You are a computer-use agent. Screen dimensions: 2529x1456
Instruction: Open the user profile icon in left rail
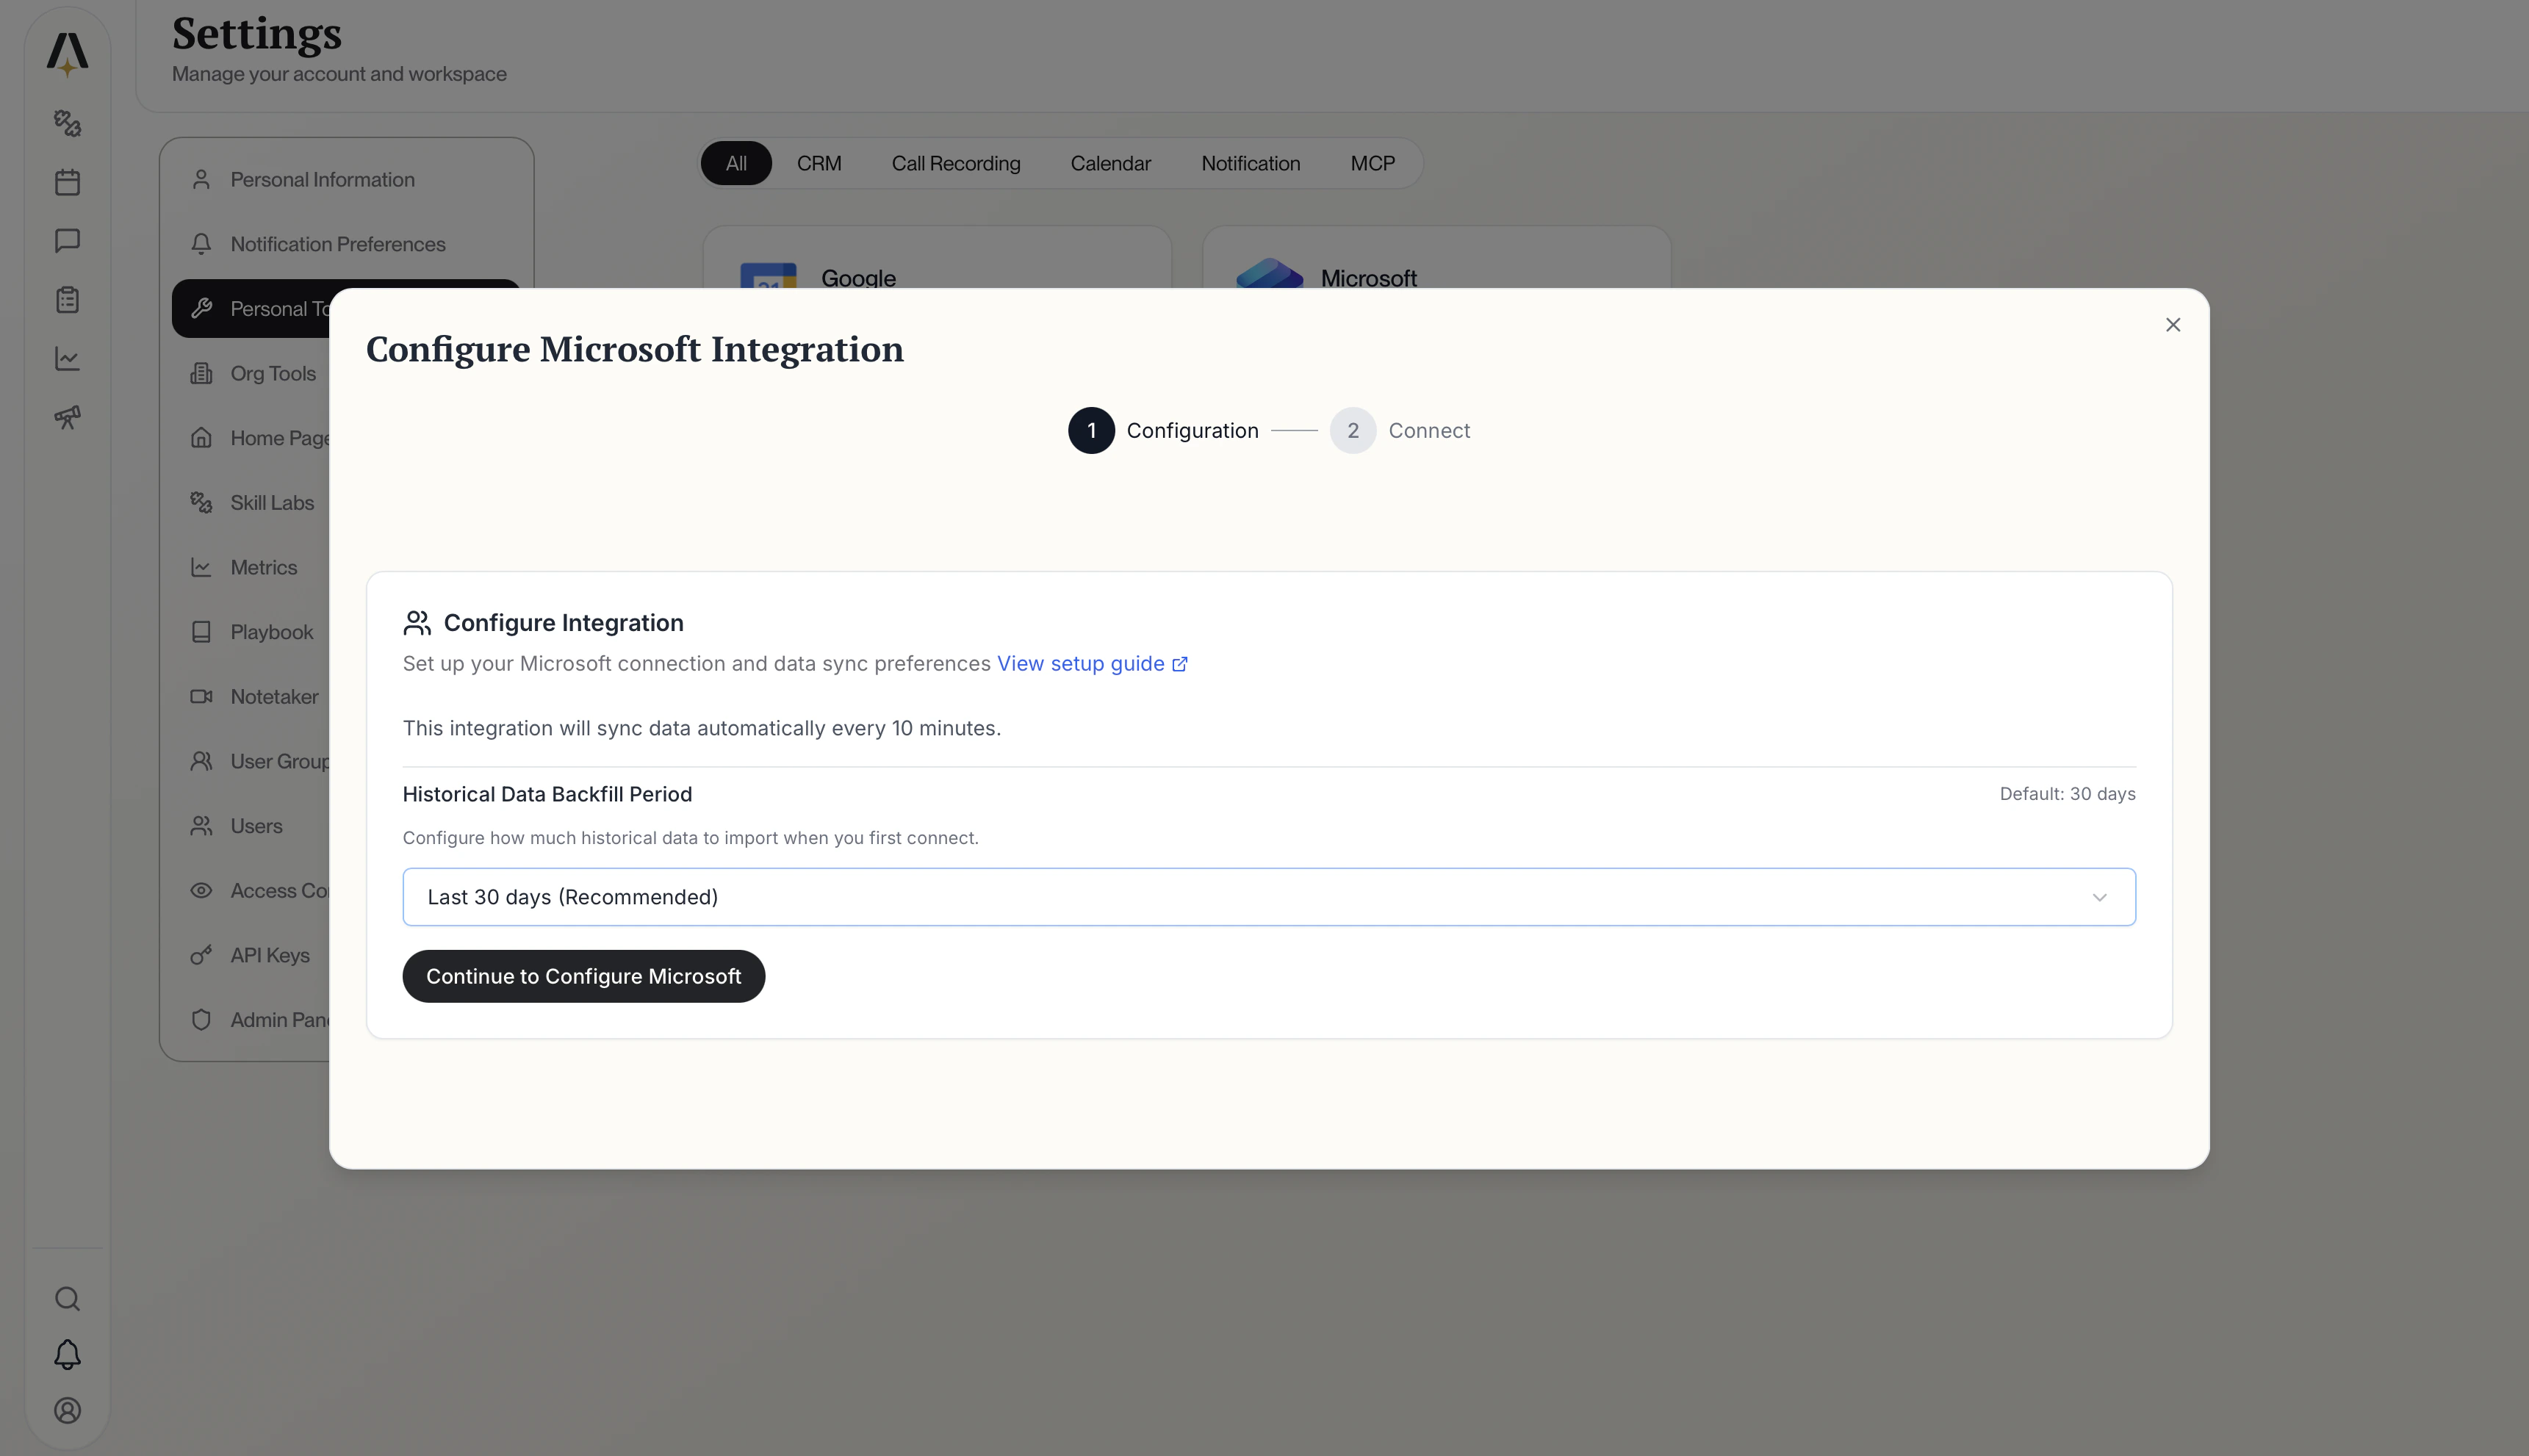coord(67,1411)
